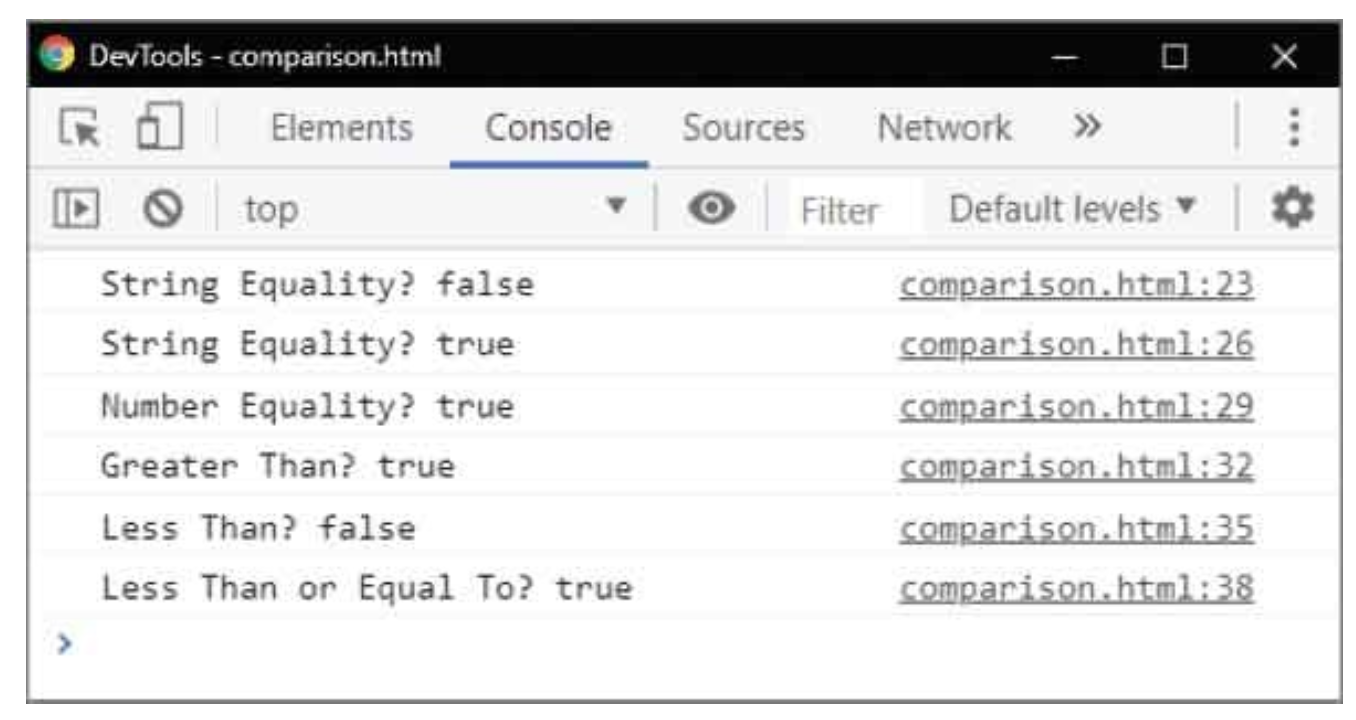Open the DevTools three-dot customize menu
Image resolution: width=1356 pixels, height=720 pixels.
pyautogui.click(x=1295, y=128)
